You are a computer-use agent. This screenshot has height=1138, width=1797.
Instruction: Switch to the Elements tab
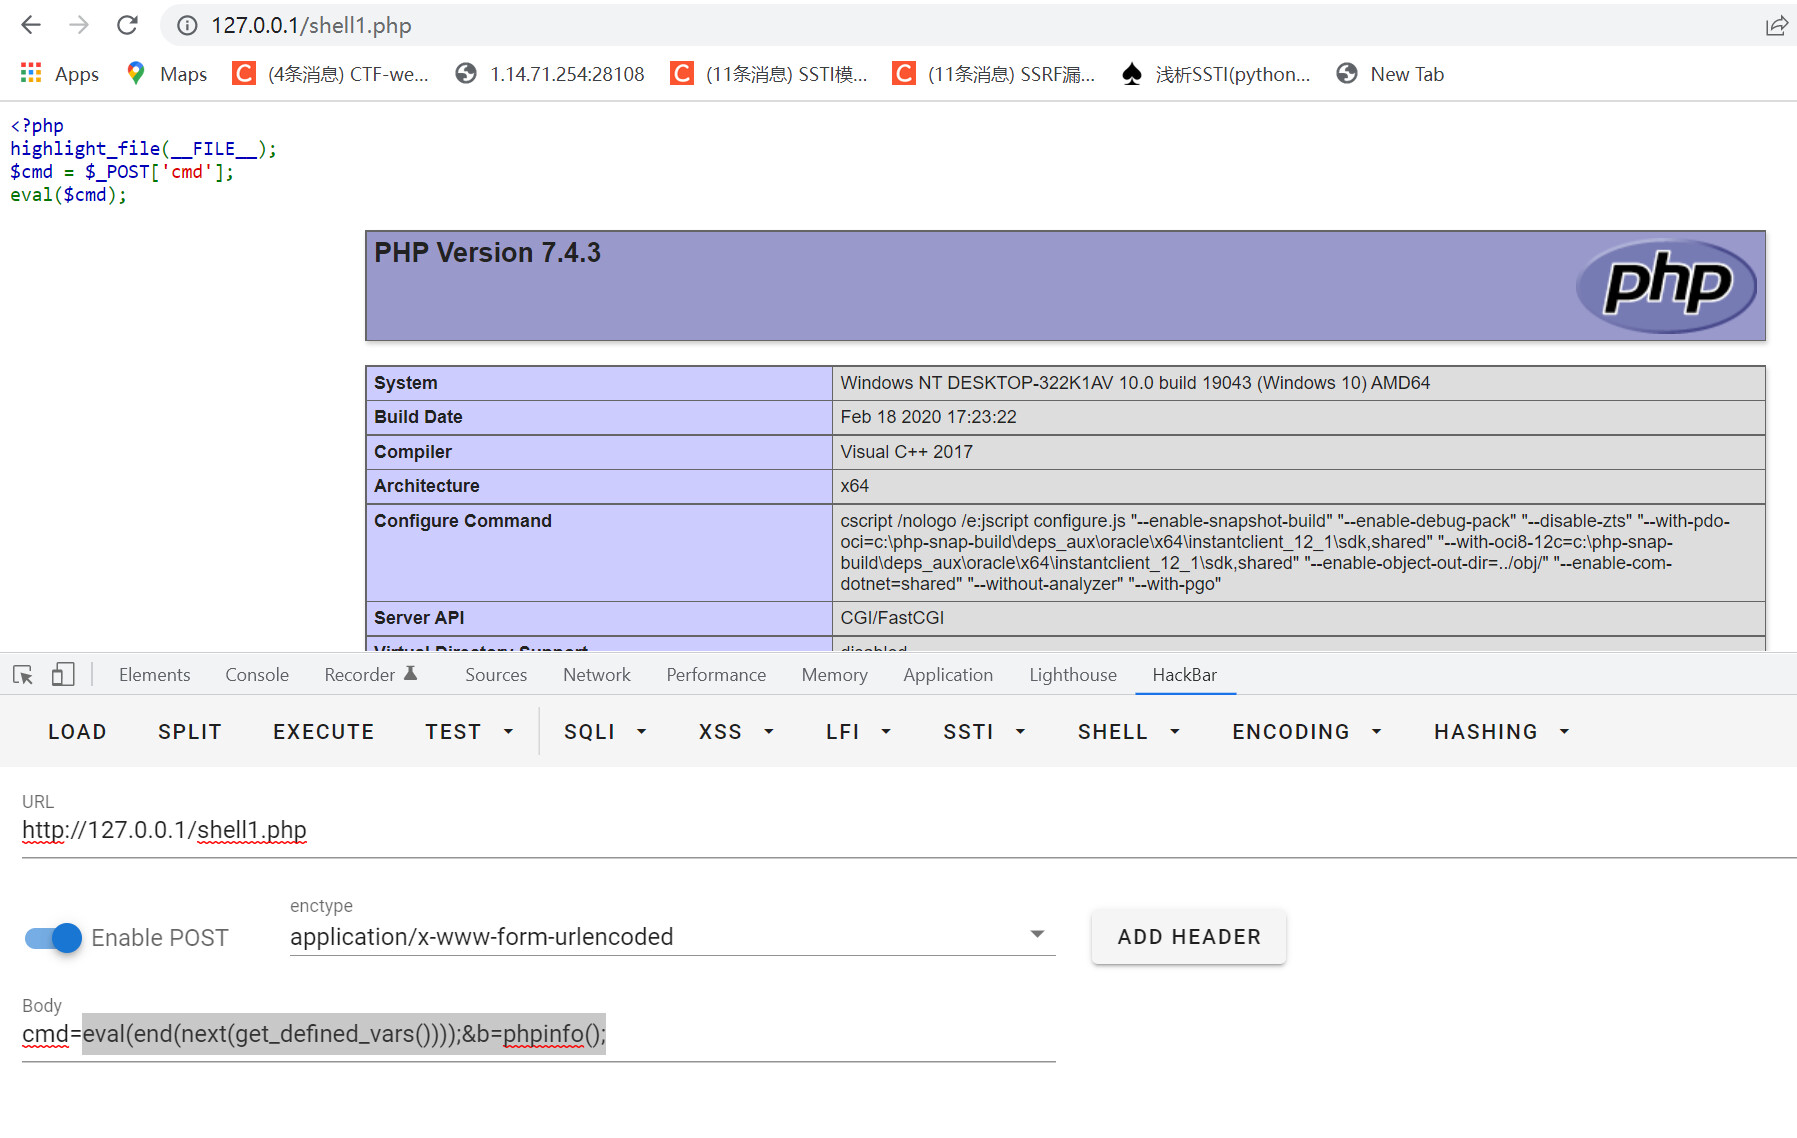pyautogui.click(x=154, y=675)
